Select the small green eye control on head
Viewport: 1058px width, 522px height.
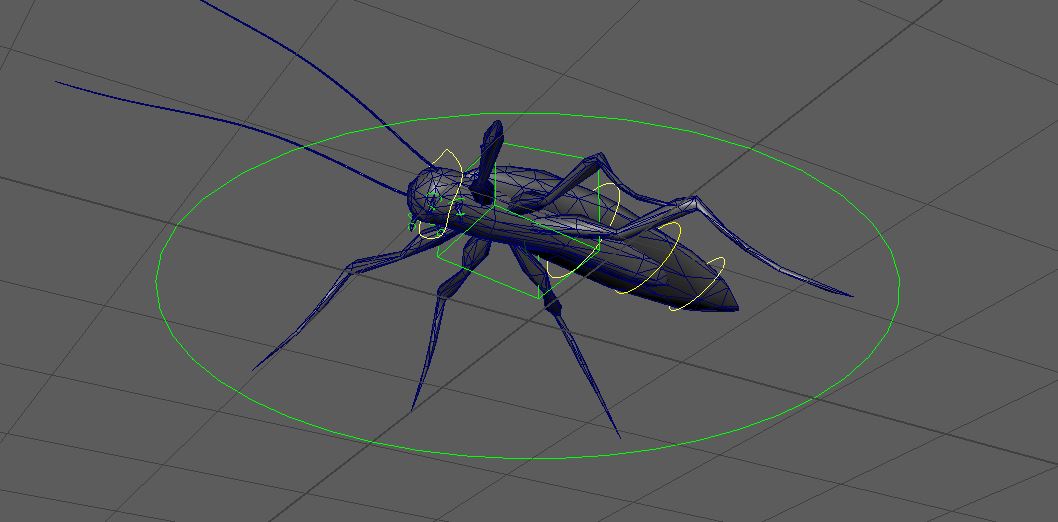[433, 198]
